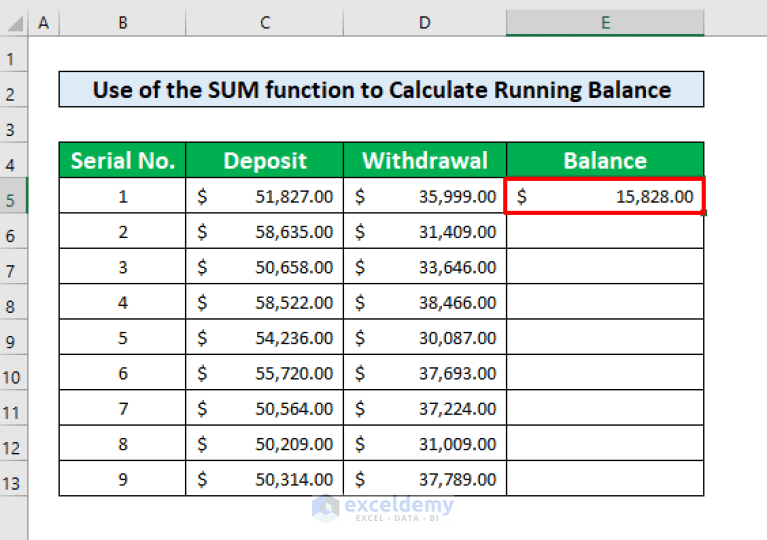Select deposit cell 58,522.00
This screenshot has height=540, width=767.
click(265, 302)
